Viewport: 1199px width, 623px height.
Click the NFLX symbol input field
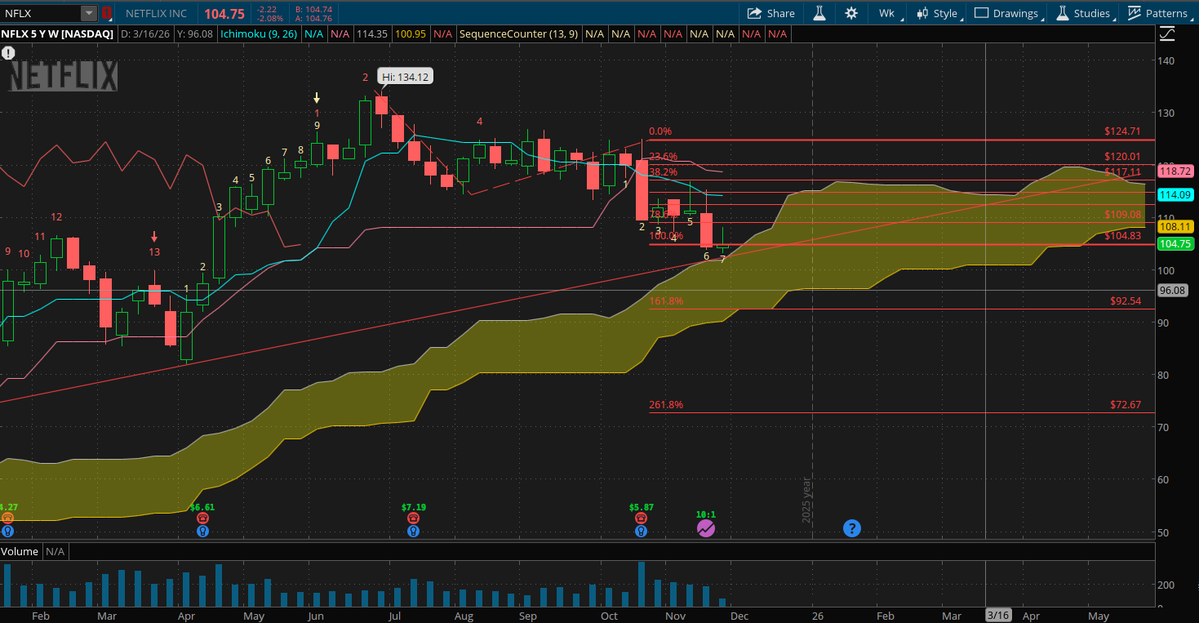40,13
